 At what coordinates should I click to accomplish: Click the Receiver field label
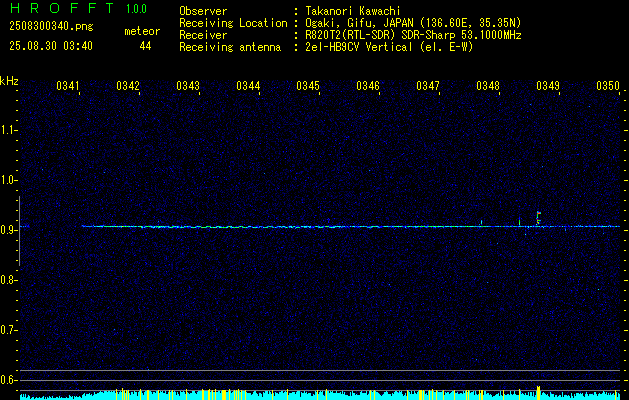(203, 35)
